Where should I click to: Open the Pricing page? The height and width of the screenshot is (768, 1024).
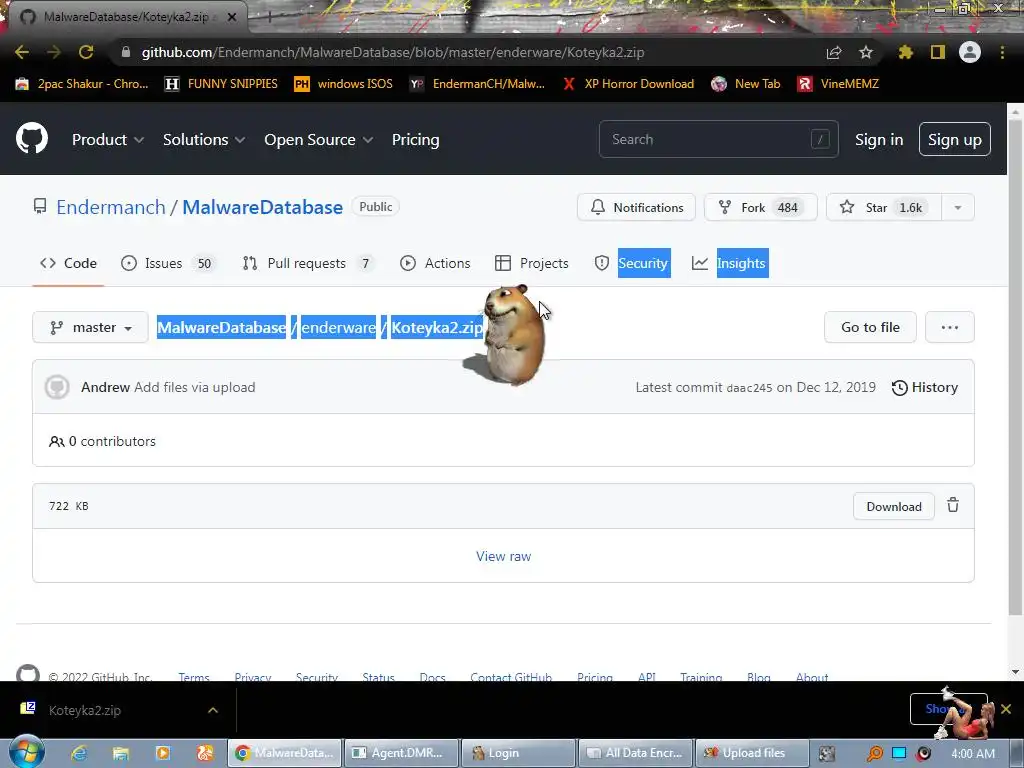point(415,139)
